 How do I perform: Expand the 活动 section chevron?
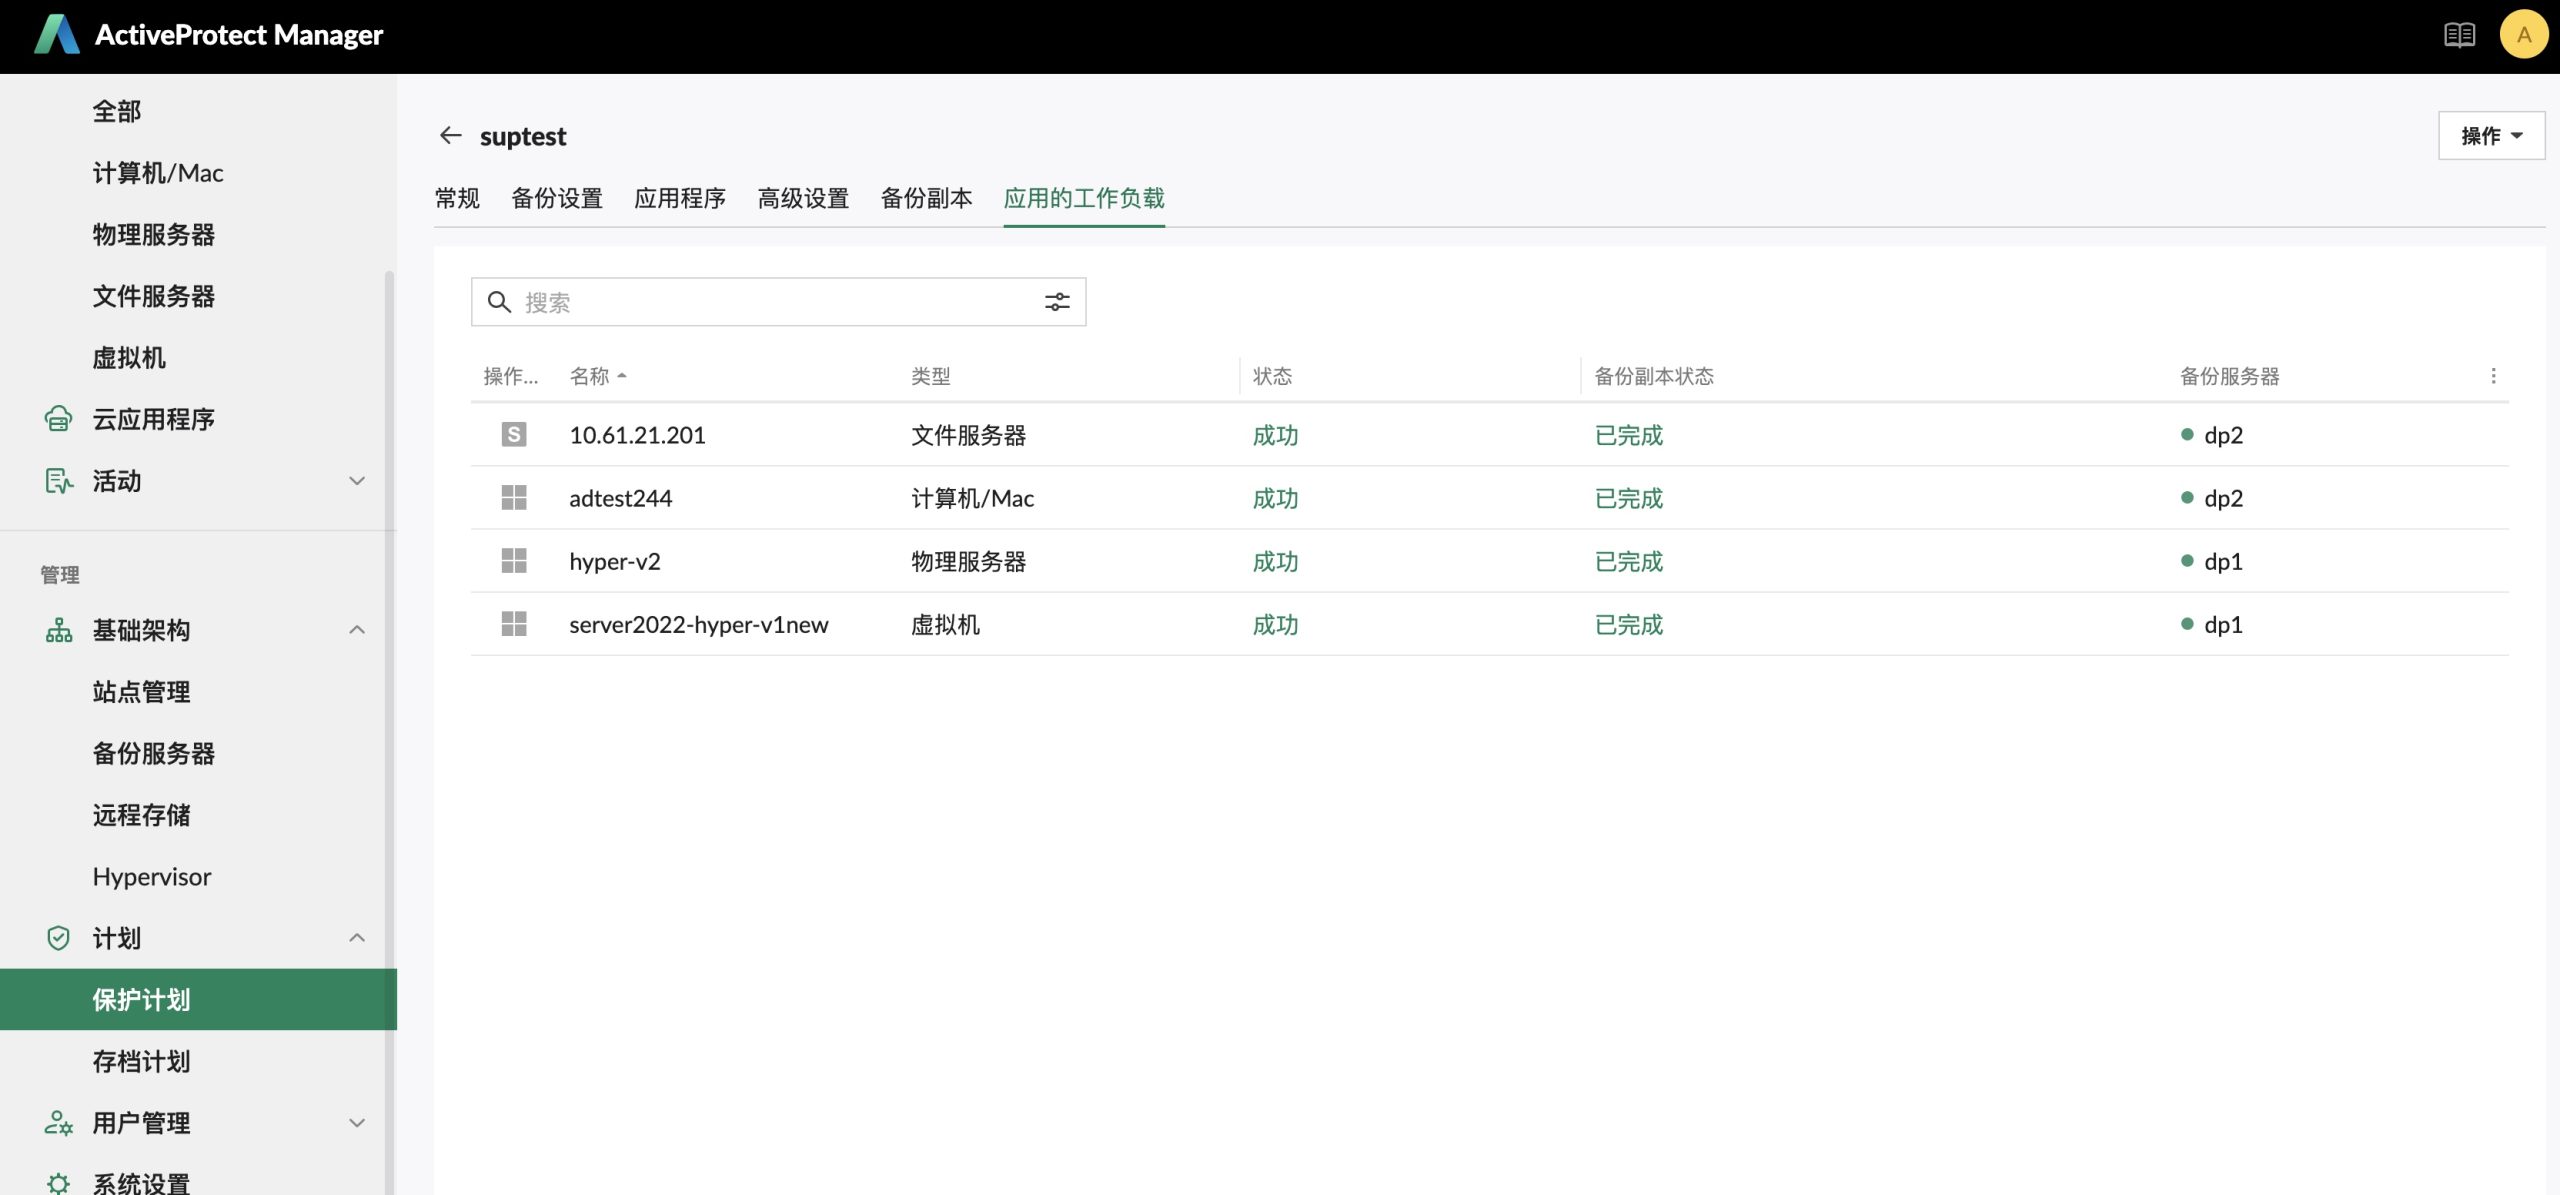pos(357,481)
